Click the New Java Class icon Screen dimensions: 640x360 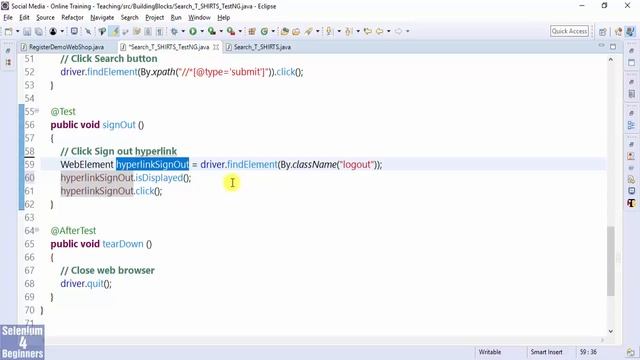(264, 31)
